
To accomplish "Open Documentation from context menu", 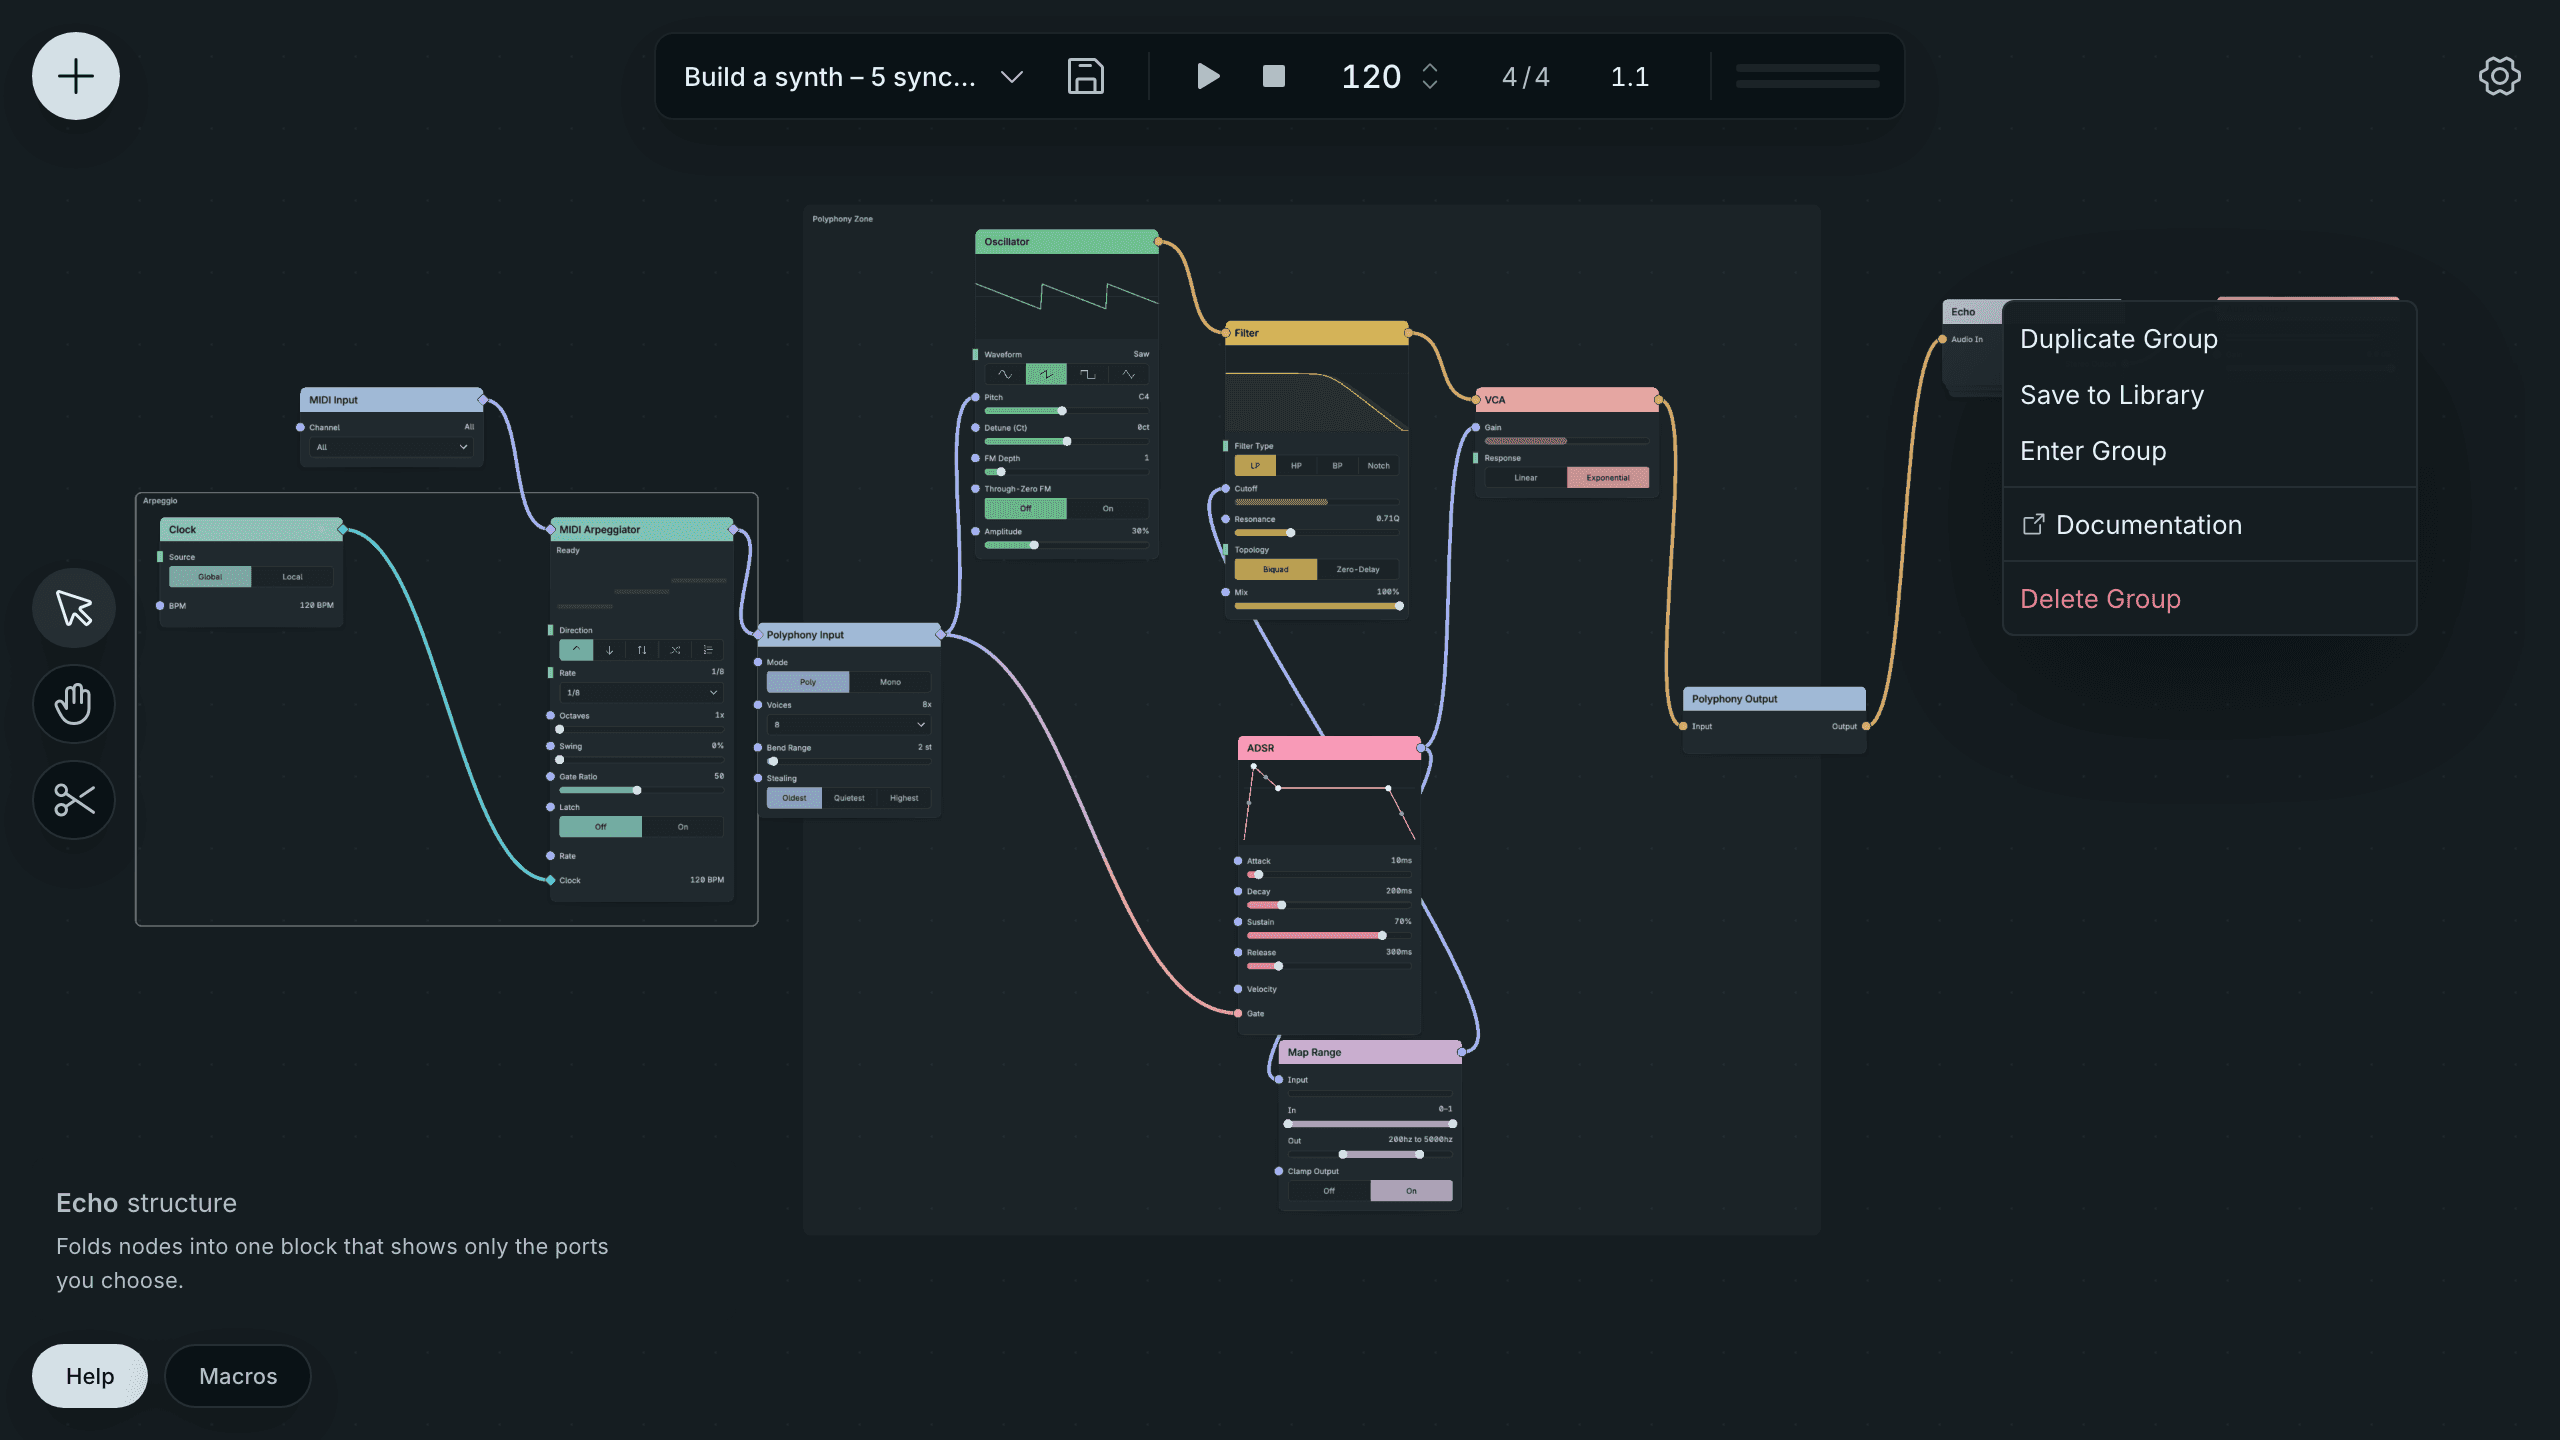I will 2209,525.
